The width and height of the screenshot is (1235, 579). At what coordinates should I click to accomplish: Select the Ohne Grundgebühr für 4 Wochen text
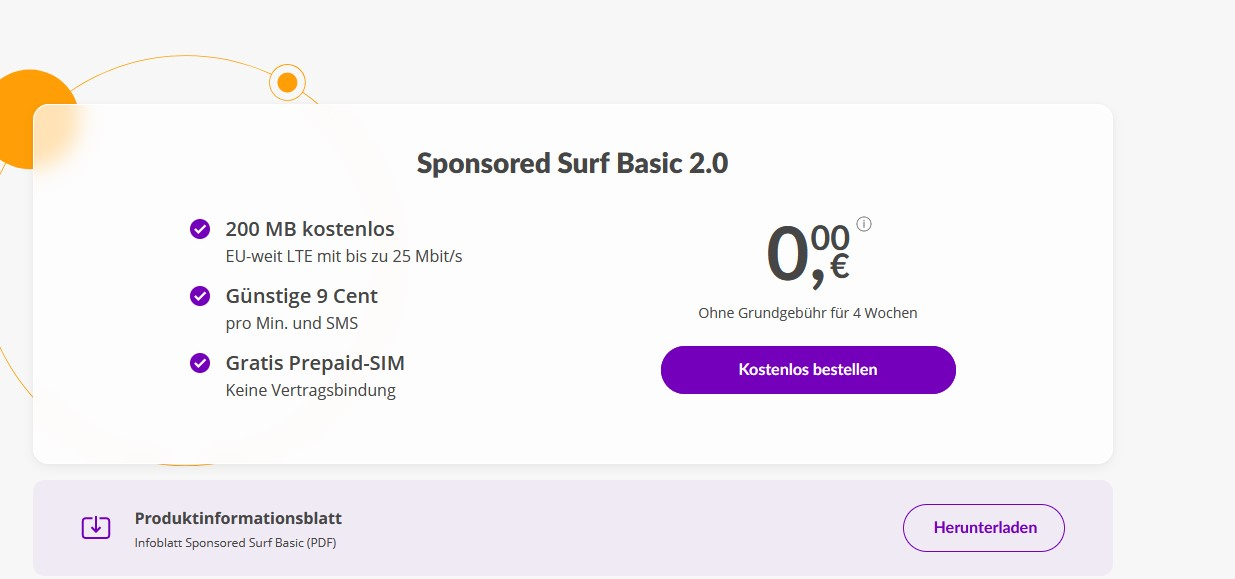point(807,313)
